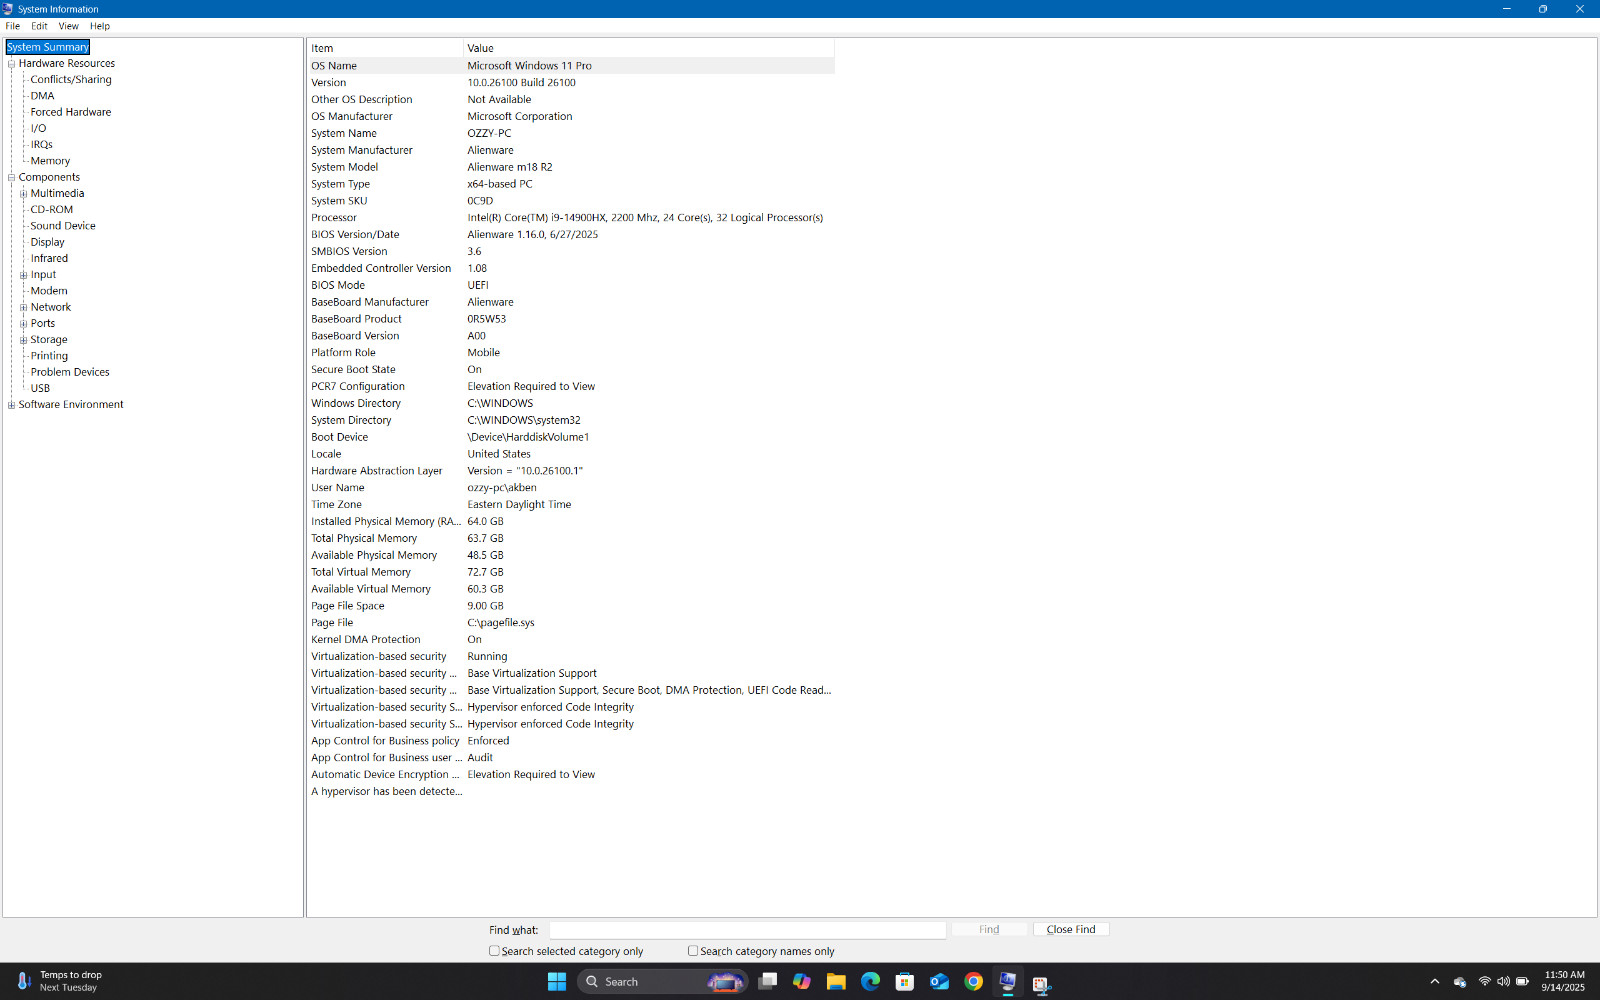Select the DMA category
The width and height of the screenshot is (1600, 1000).
tap(42, 96)
